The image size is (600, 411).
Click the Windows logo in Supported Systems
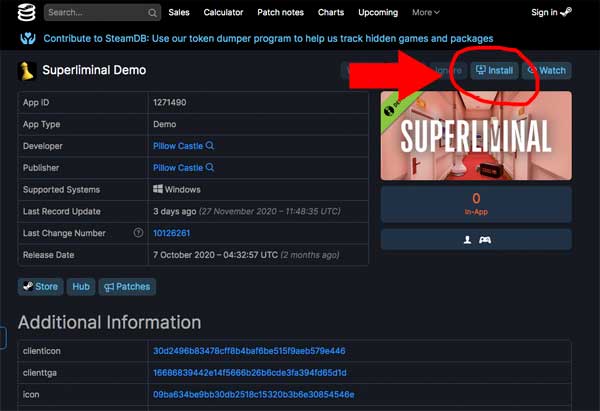coord(158,189)
